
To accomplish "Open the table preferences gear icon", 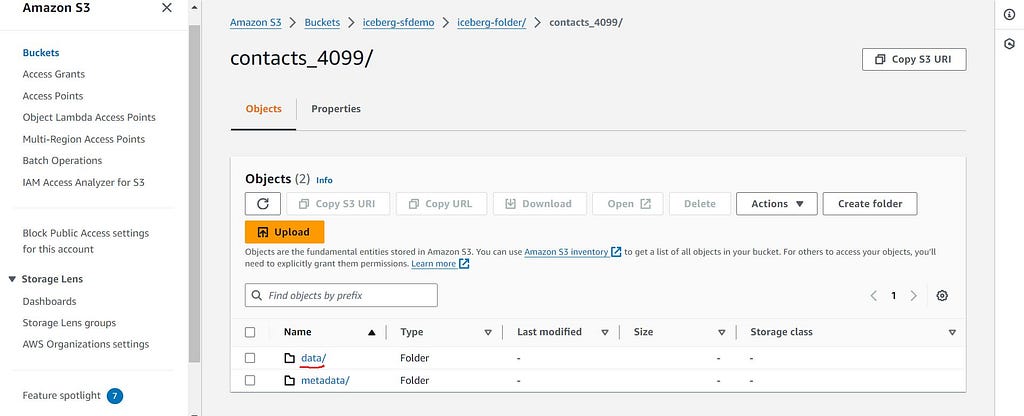I will [x=942, y=295].
